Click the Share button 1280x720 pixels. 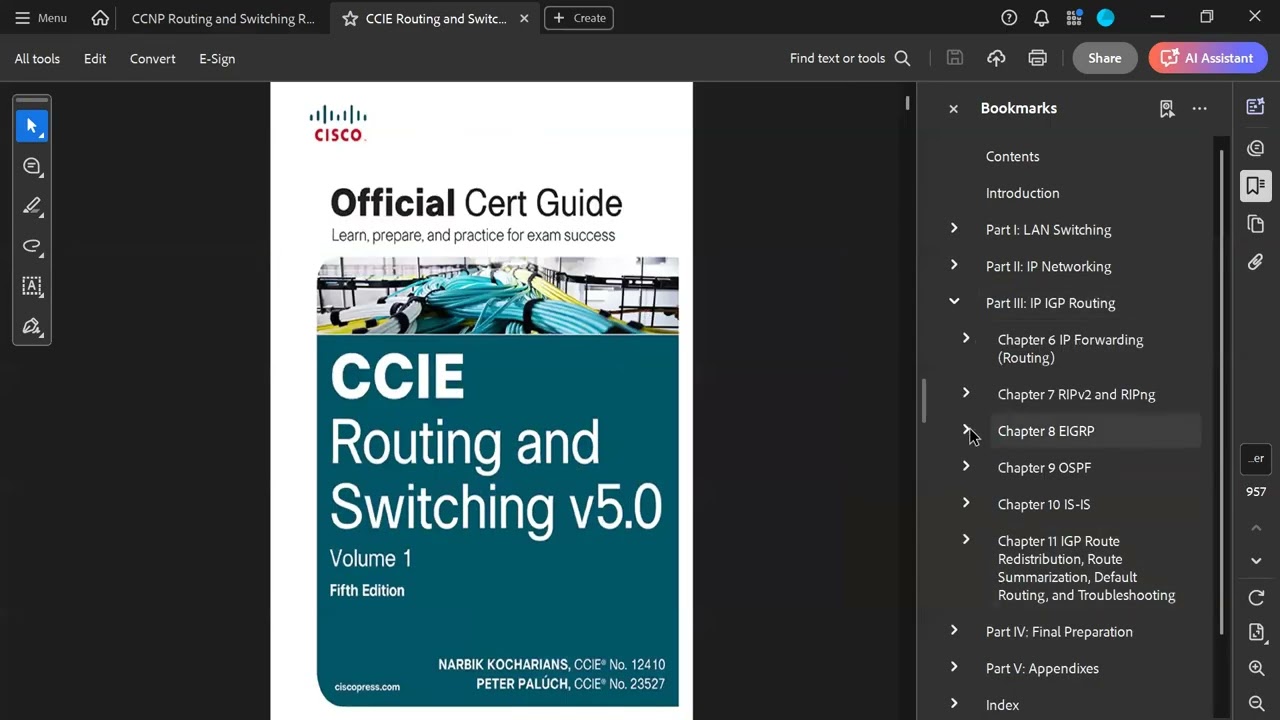pyautogui.click(x=1104, y=58)
